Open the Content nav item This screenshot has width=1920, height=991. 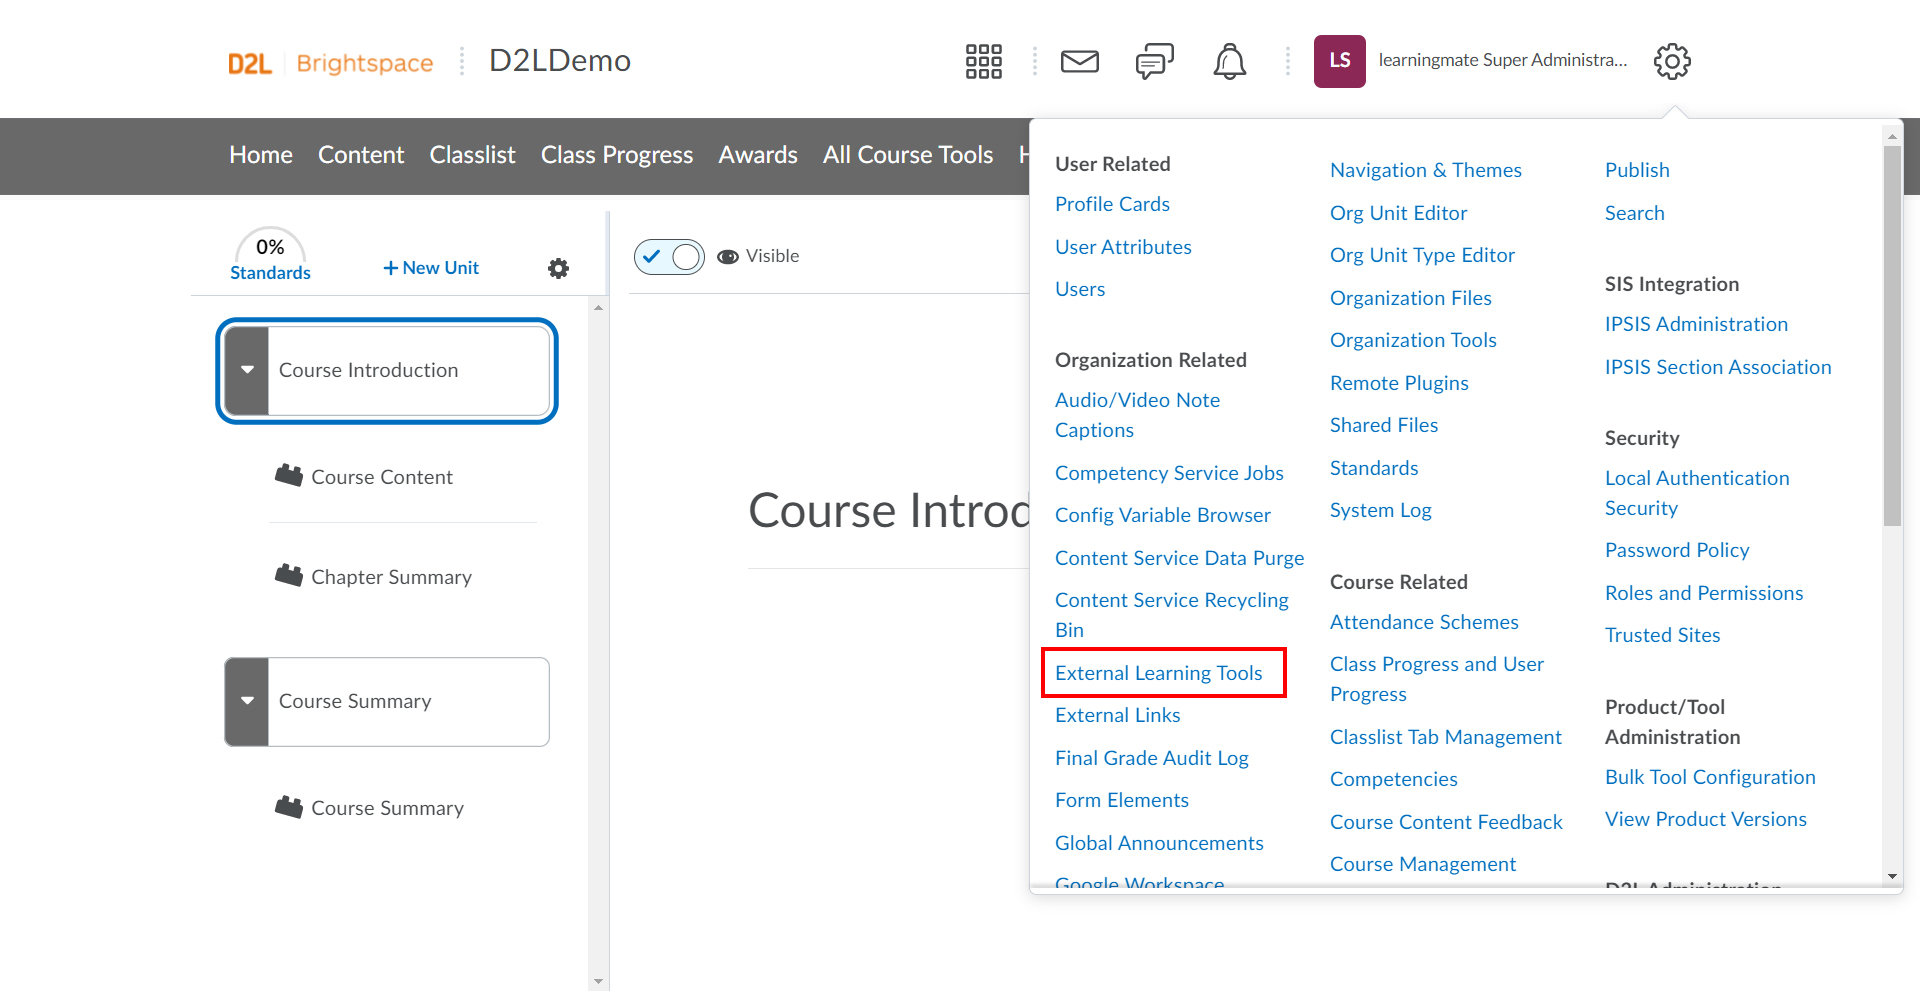pyautogui.click(x=361, y=155)
